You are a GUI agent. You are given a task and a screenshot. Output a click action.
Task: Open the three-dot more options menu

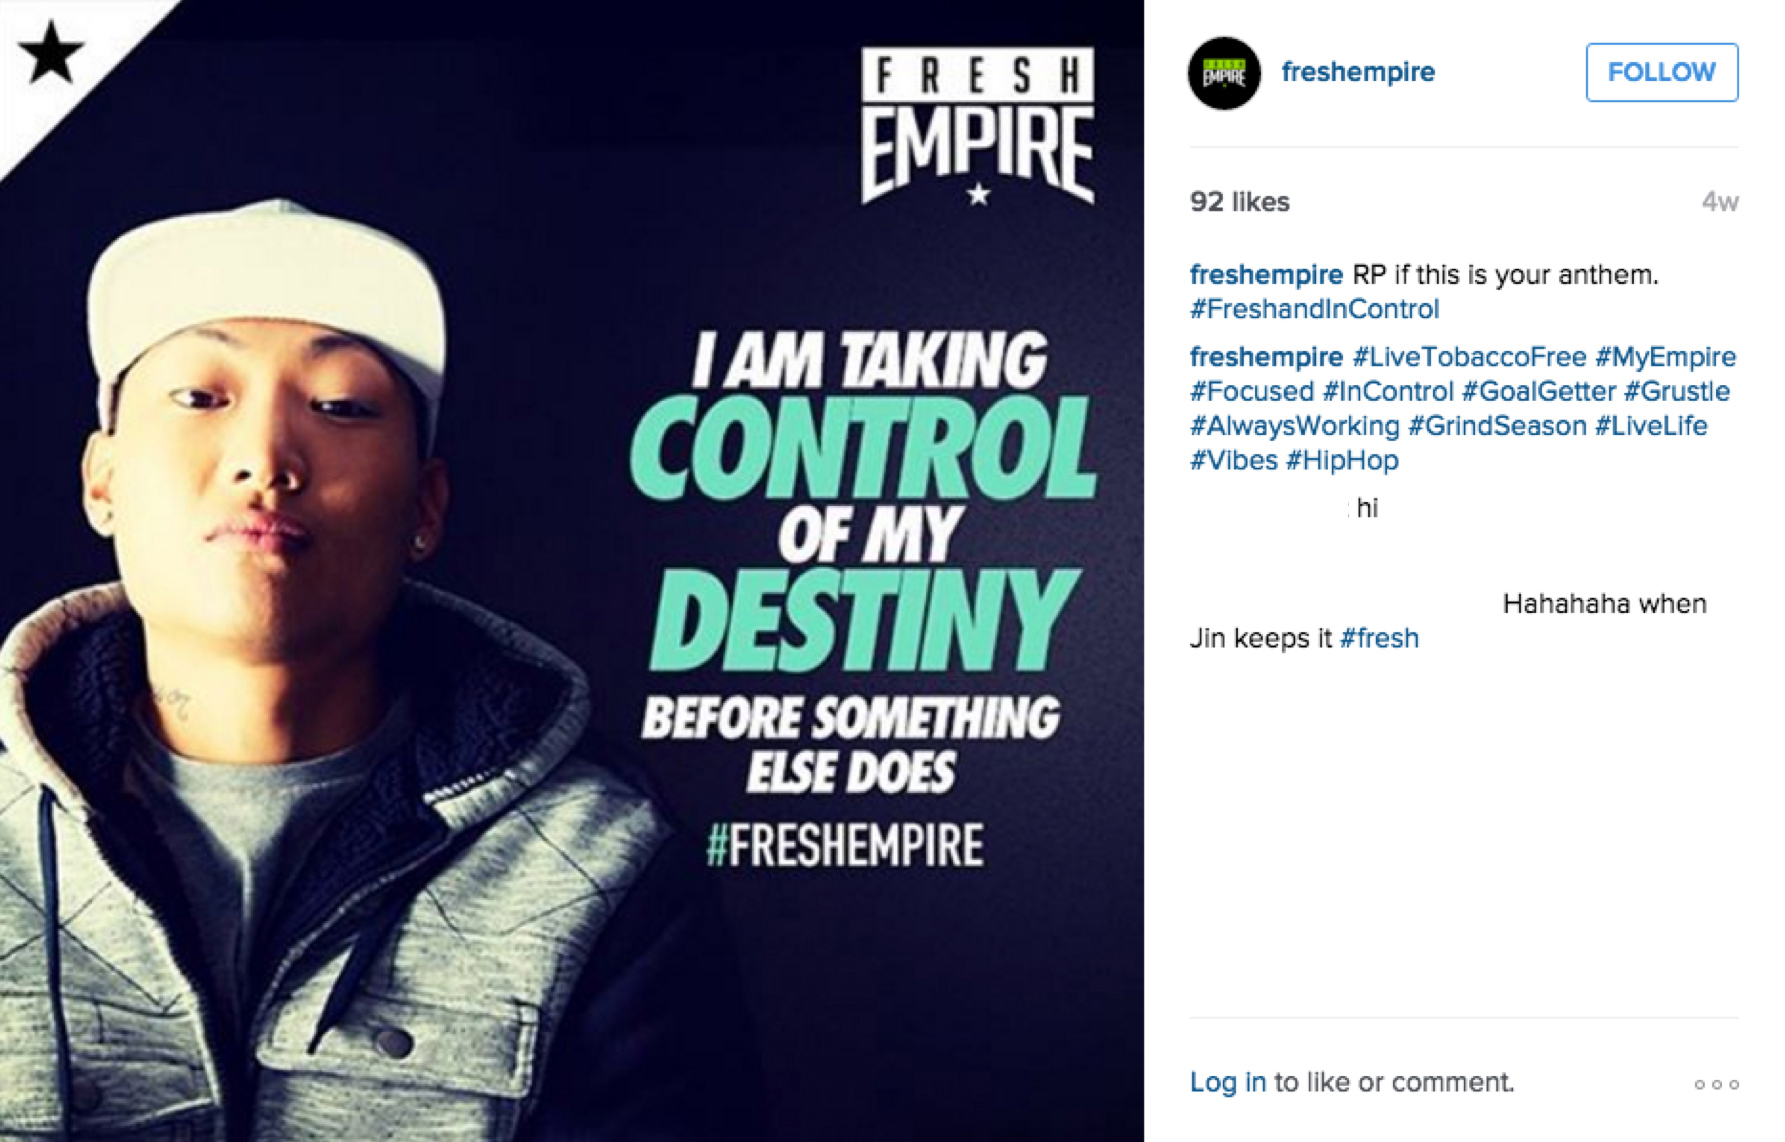pyautogui.click(x=1716, y=1084)
